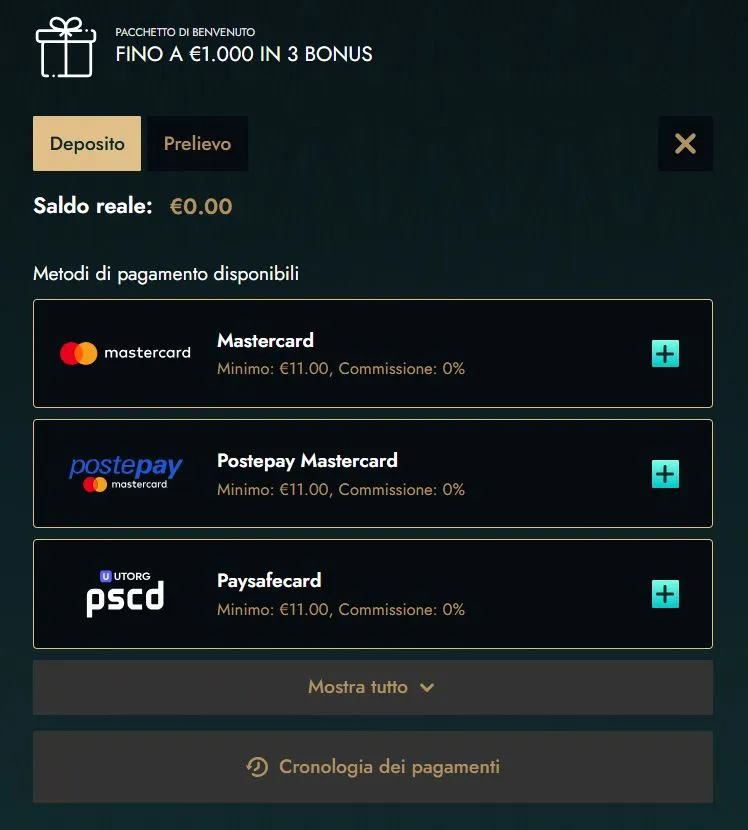This screenshot has width=748, height=830.
Task: Switch to the Deposito tab
Action: pos(87,144)
